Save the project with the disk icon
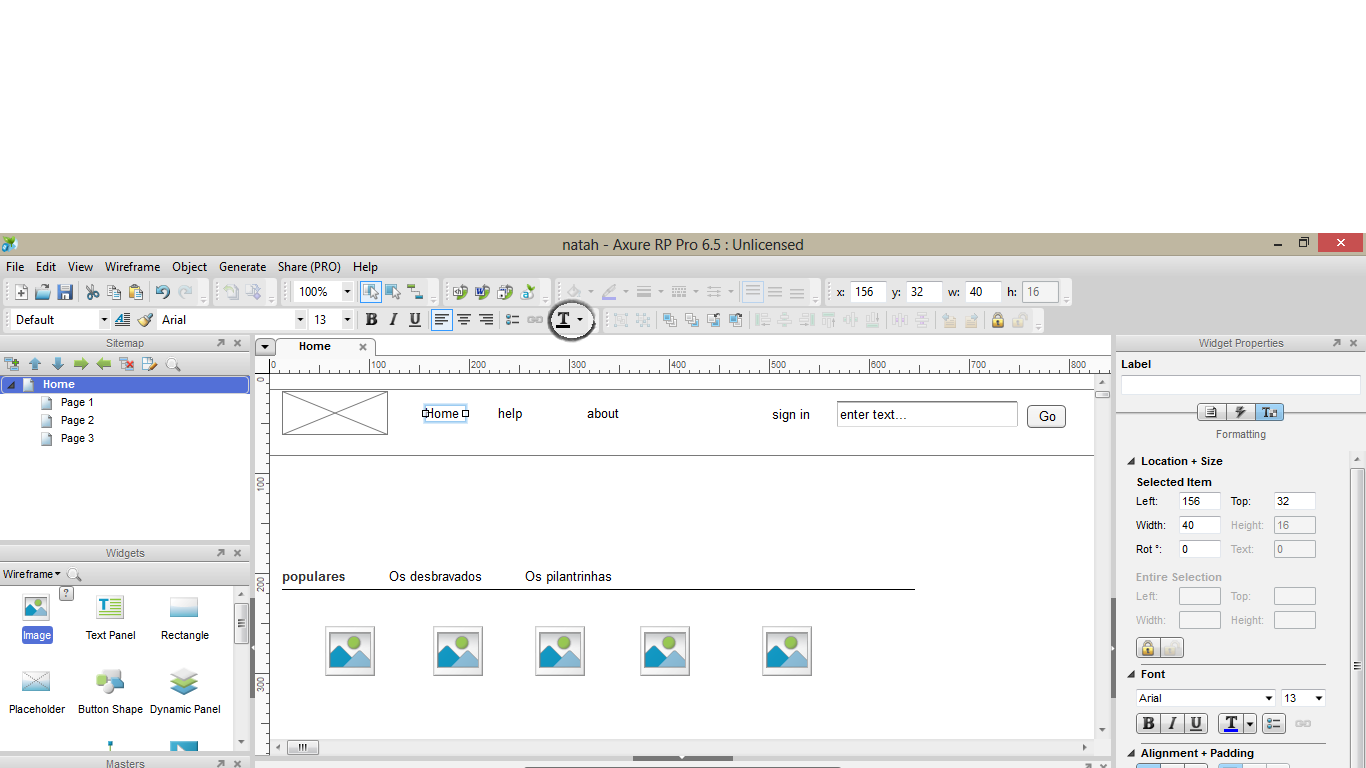The width and height of the screenshot is (1366, 768). (x=65, y=292)
